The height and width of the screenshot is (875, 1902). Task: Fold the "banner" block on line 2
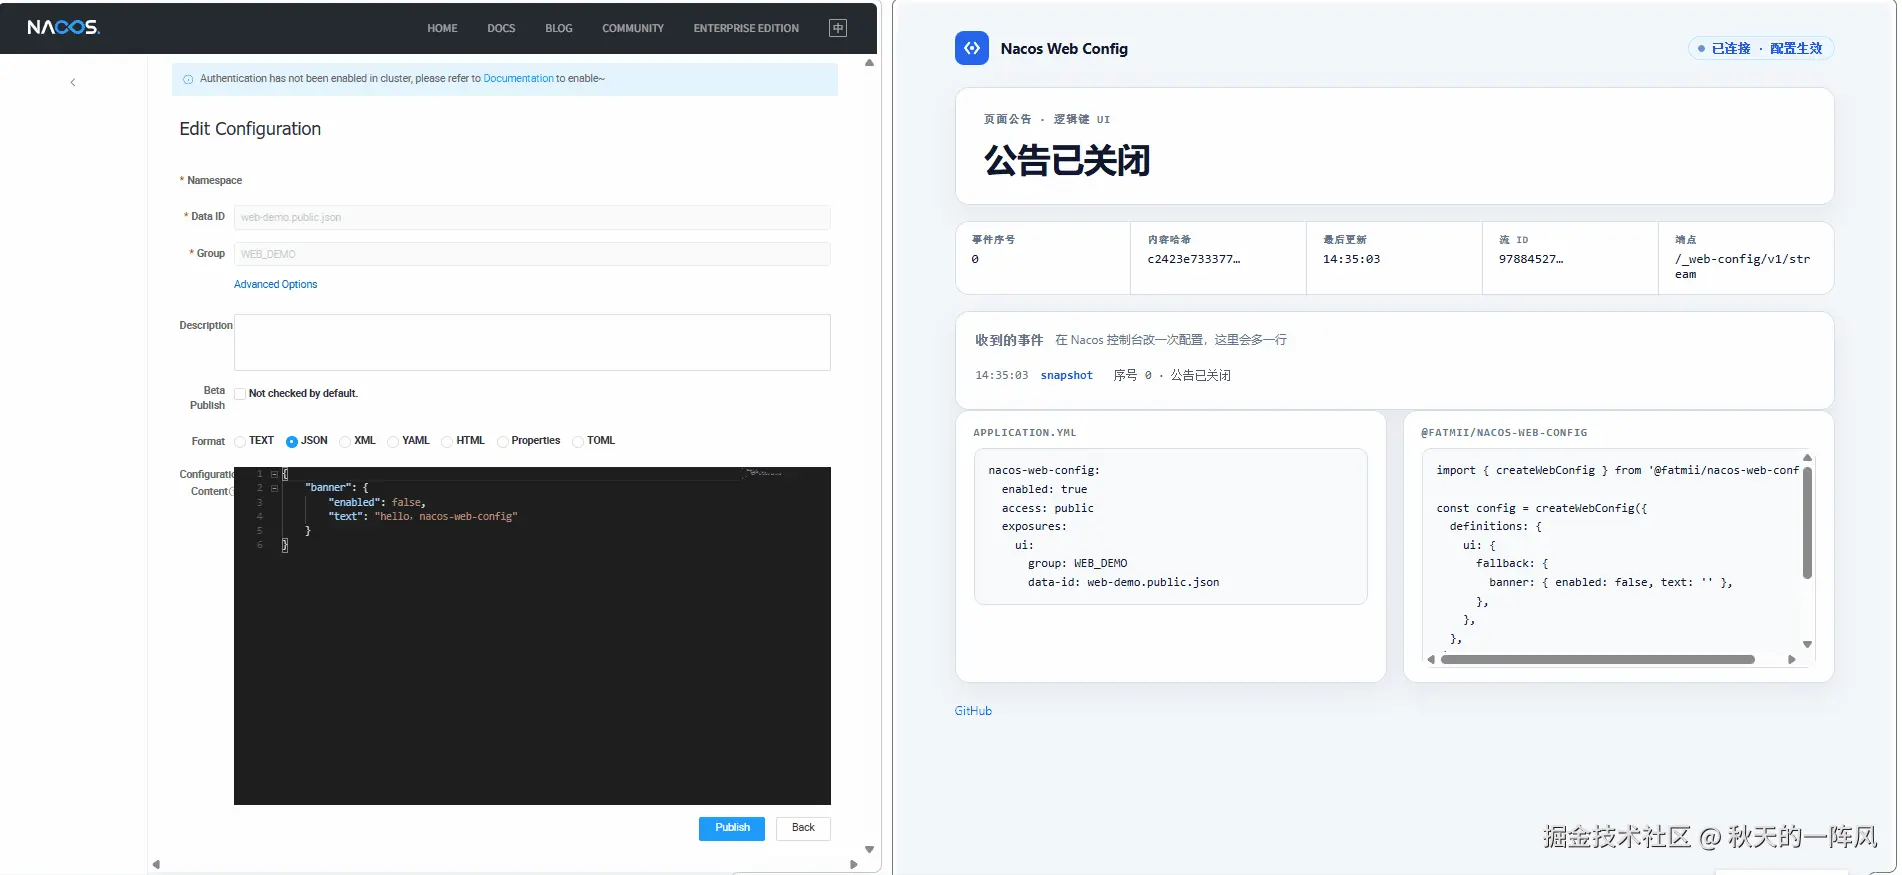pyautogui.click(x=274, y=488)
